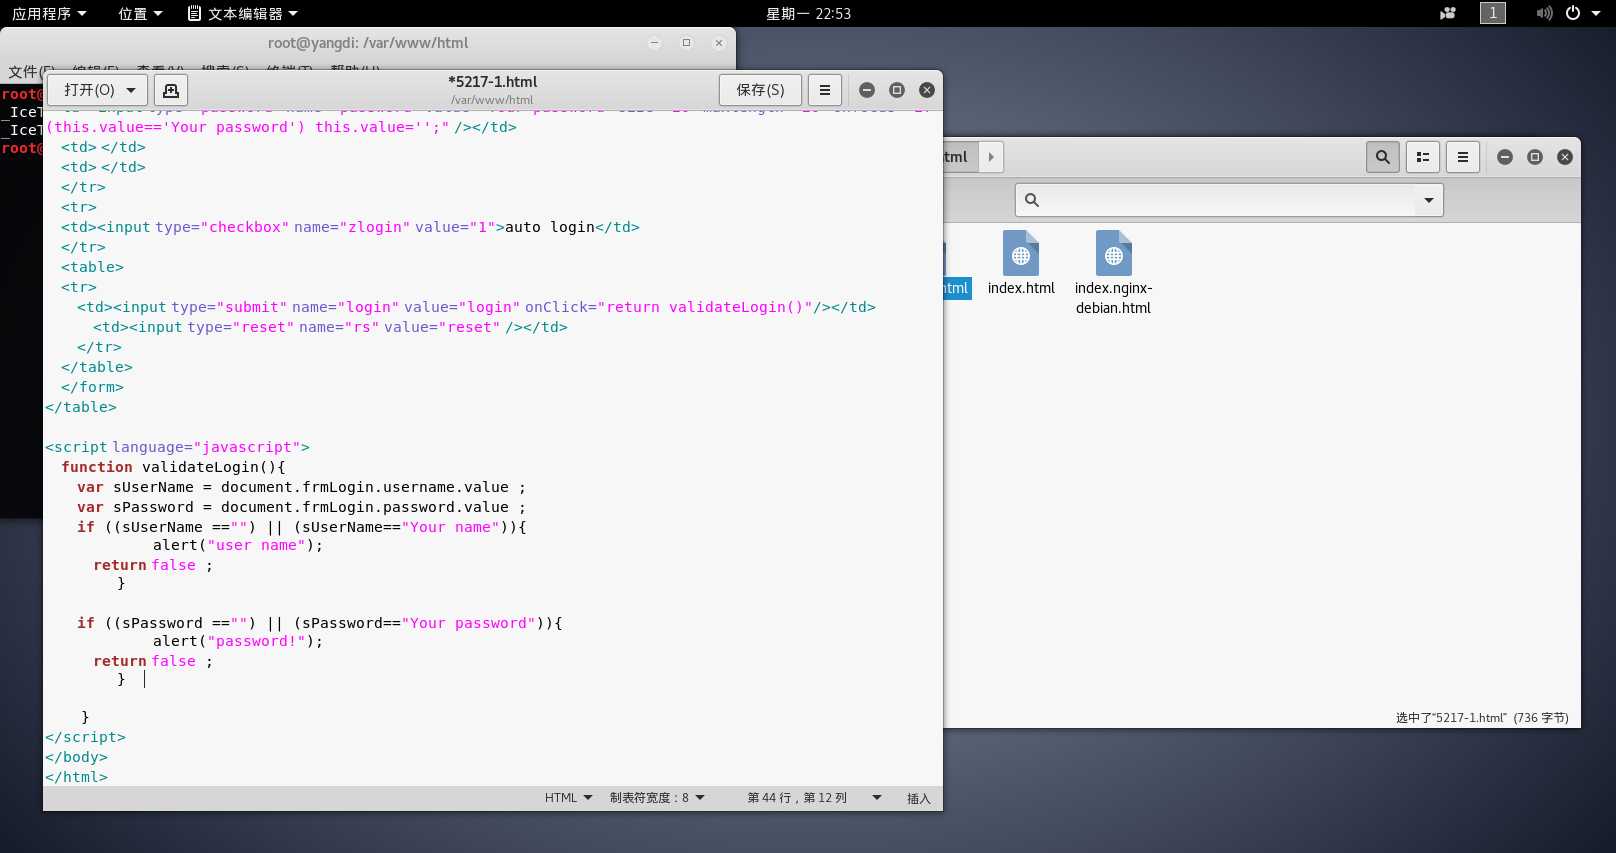Open the gedit hamburger menu

[x=824, y=90]
